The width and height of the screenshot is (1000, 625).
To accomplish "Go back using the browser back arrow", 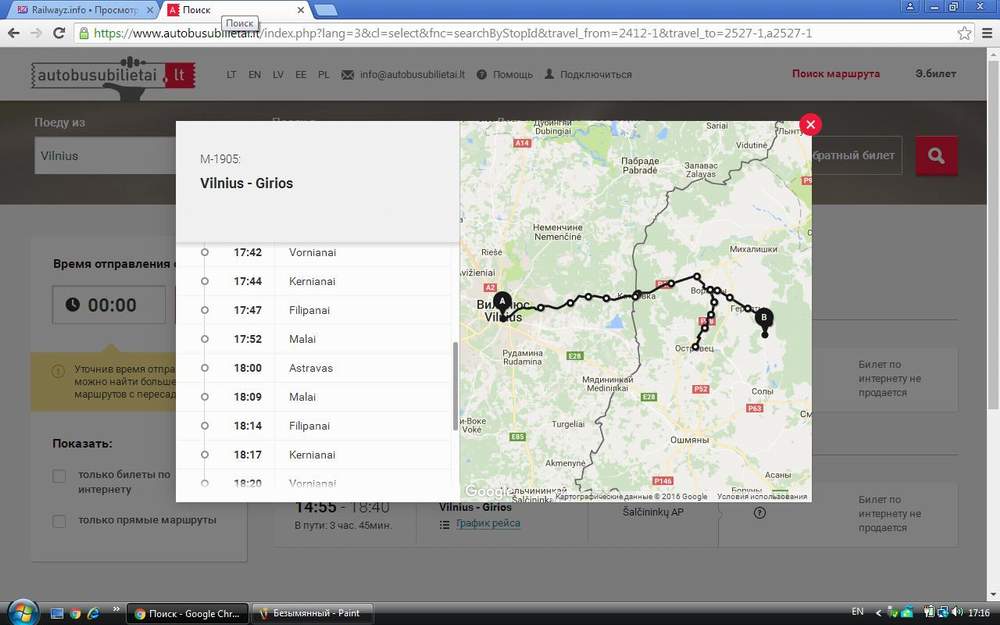I will pos(14,33).
